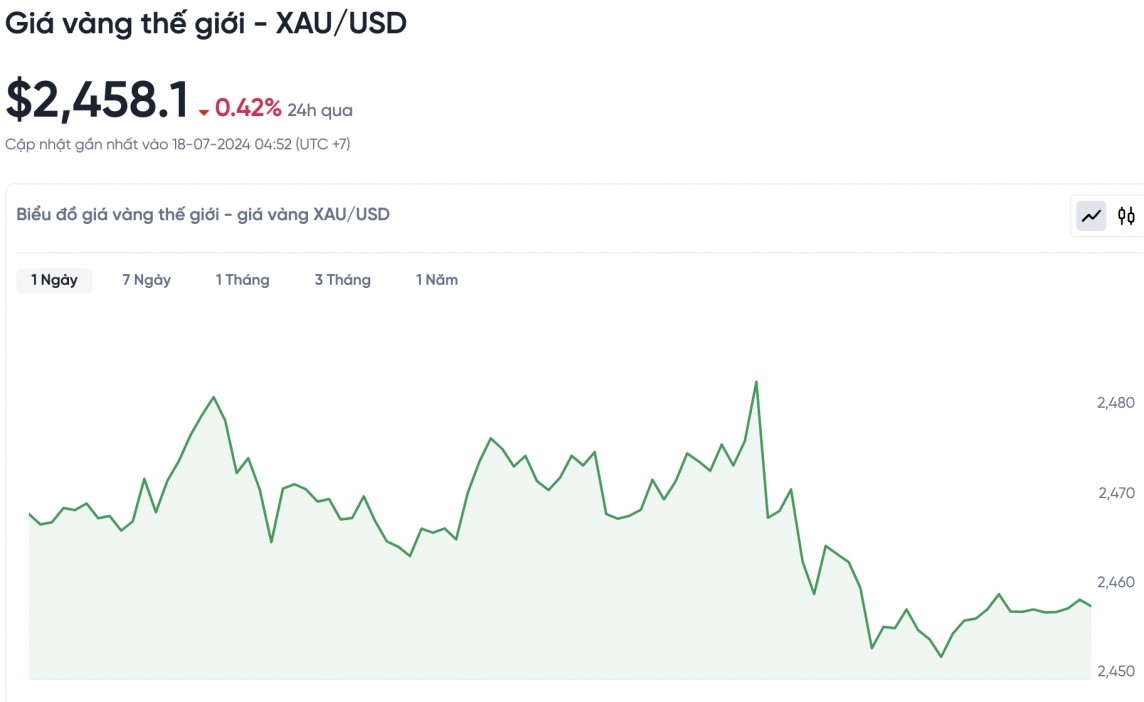
Task: Click the red down arrow beside 0.42%
Action: [x=204, y=112]
